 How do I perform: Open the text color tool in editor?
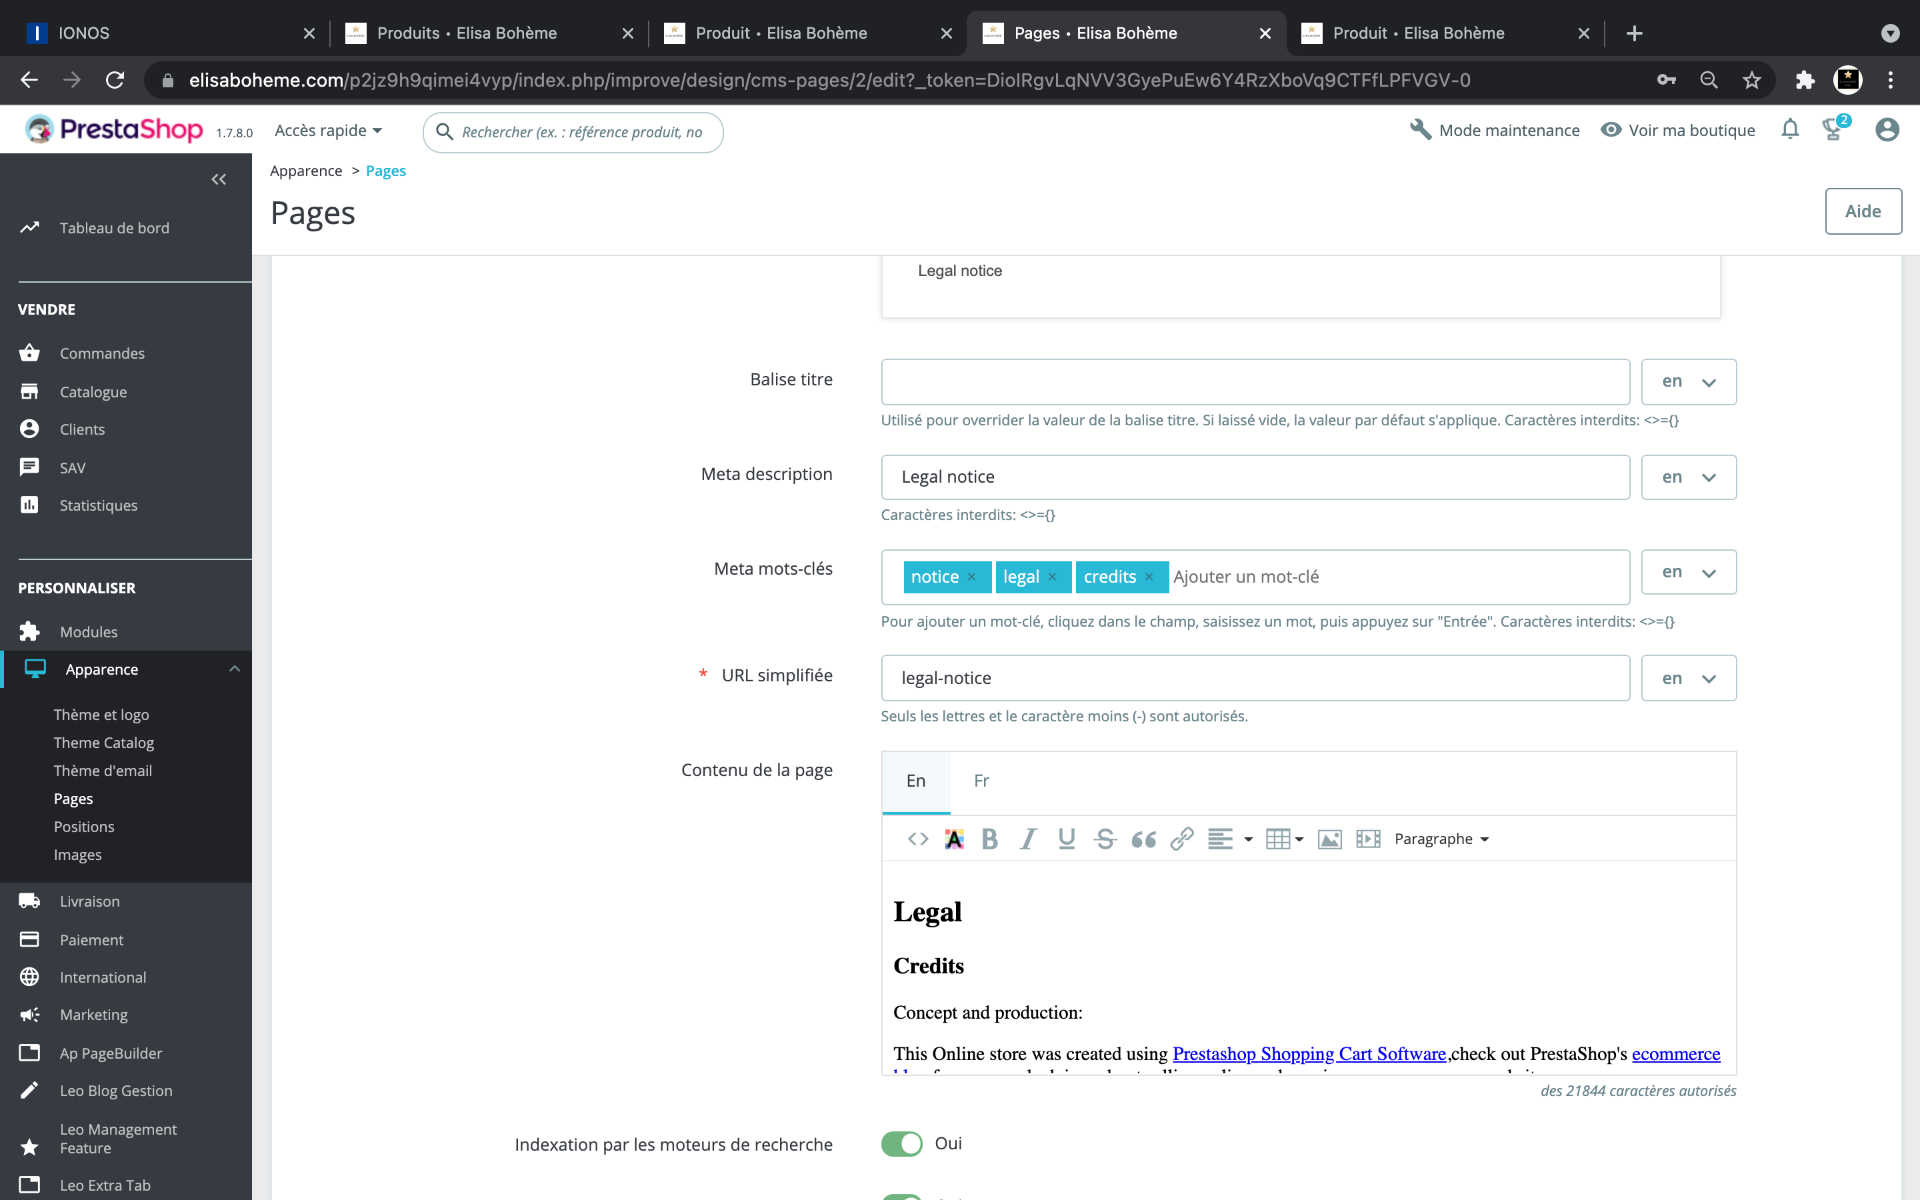pos(954,839)
